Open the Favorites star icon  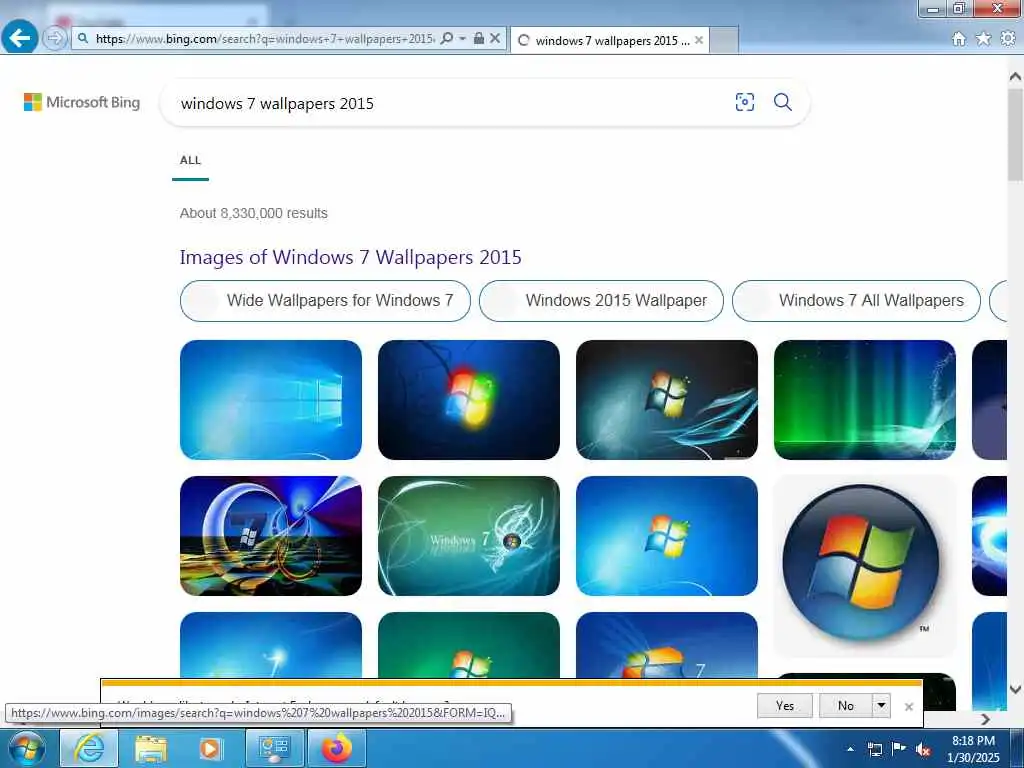pos(983,39)
